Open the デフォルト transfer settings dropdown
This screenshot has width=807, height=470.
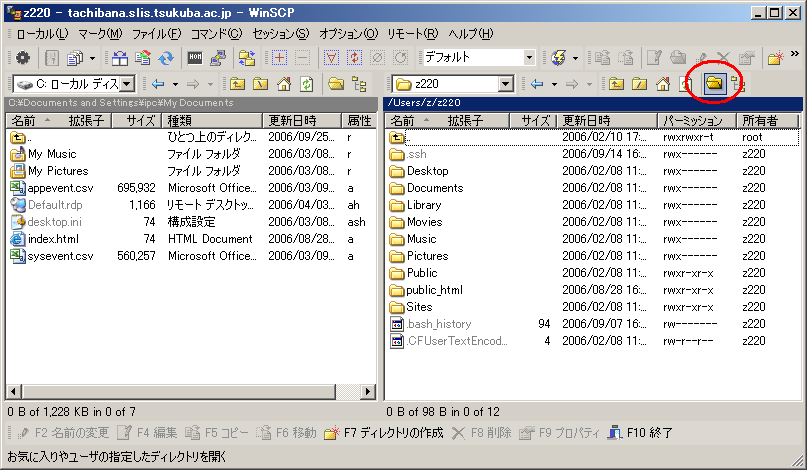[529, 58]
